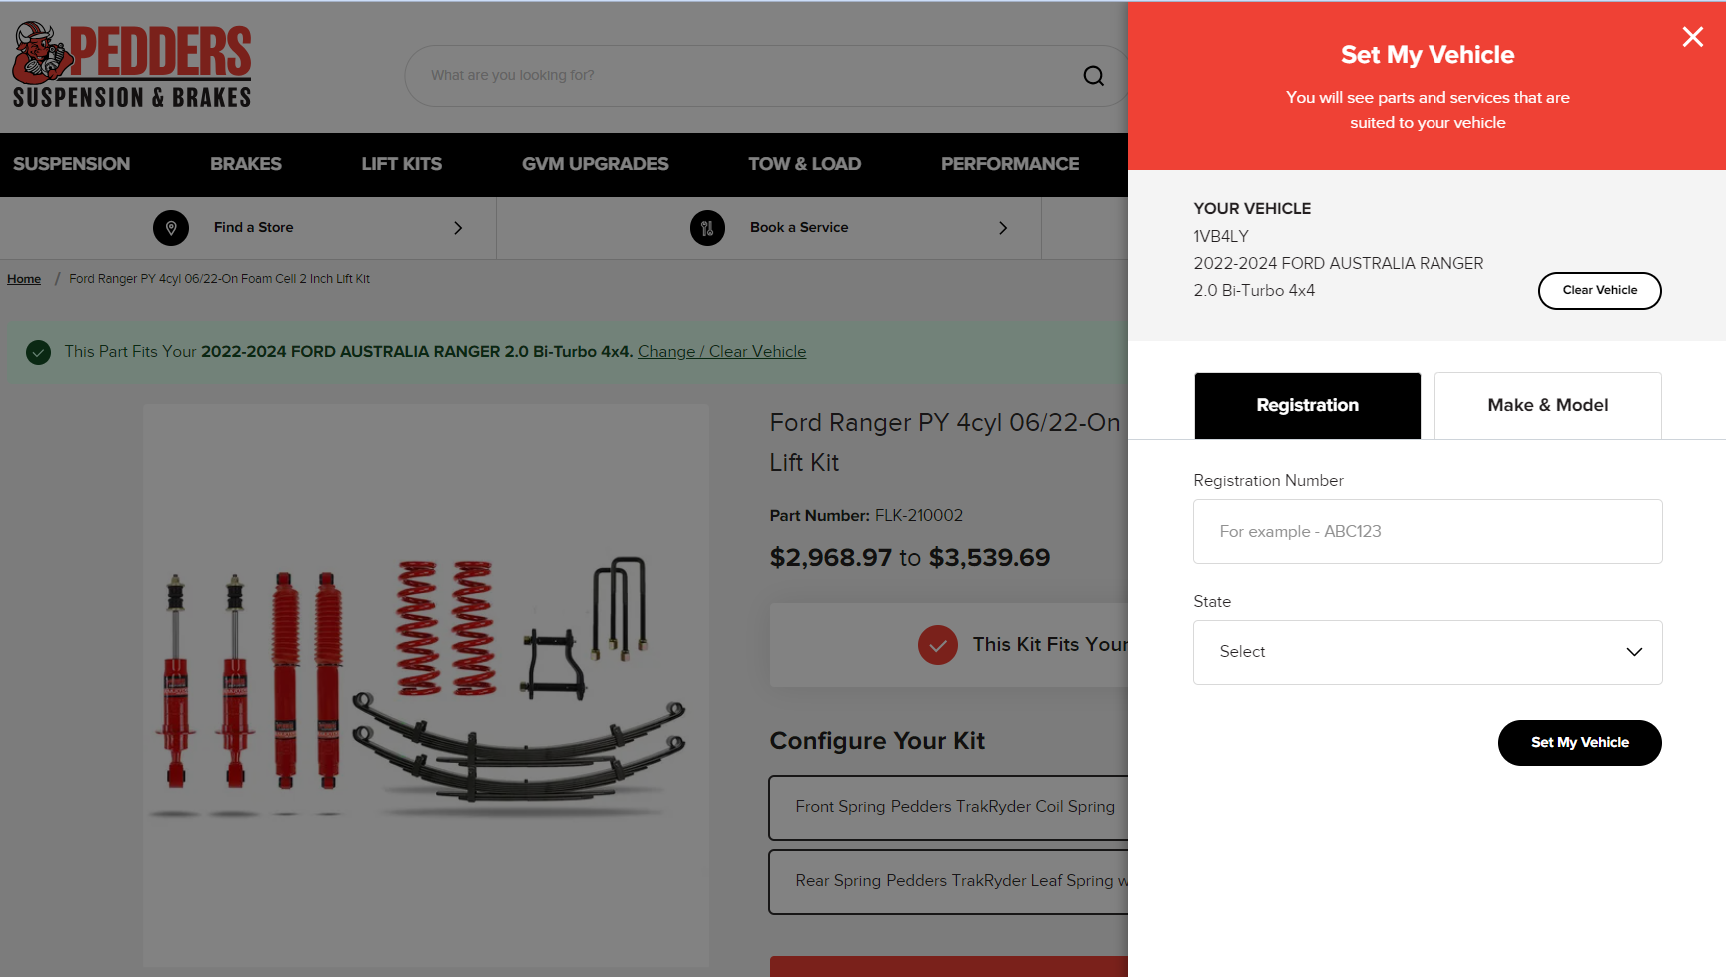Open the Suspension menu
The height and width of the screenshot is (977, 1726).
[71, 164]
